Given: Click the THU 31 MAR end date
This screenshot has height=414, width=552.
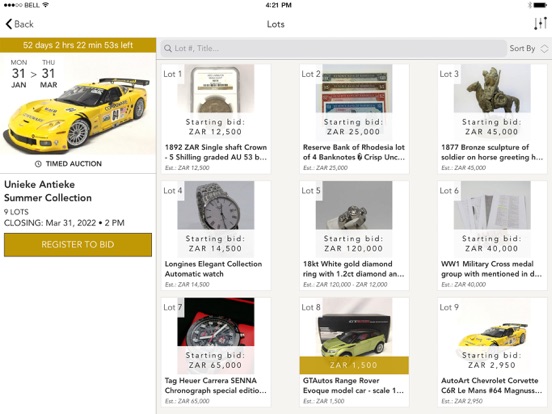Looking at the screenshot, I should (x=49, y=74).
